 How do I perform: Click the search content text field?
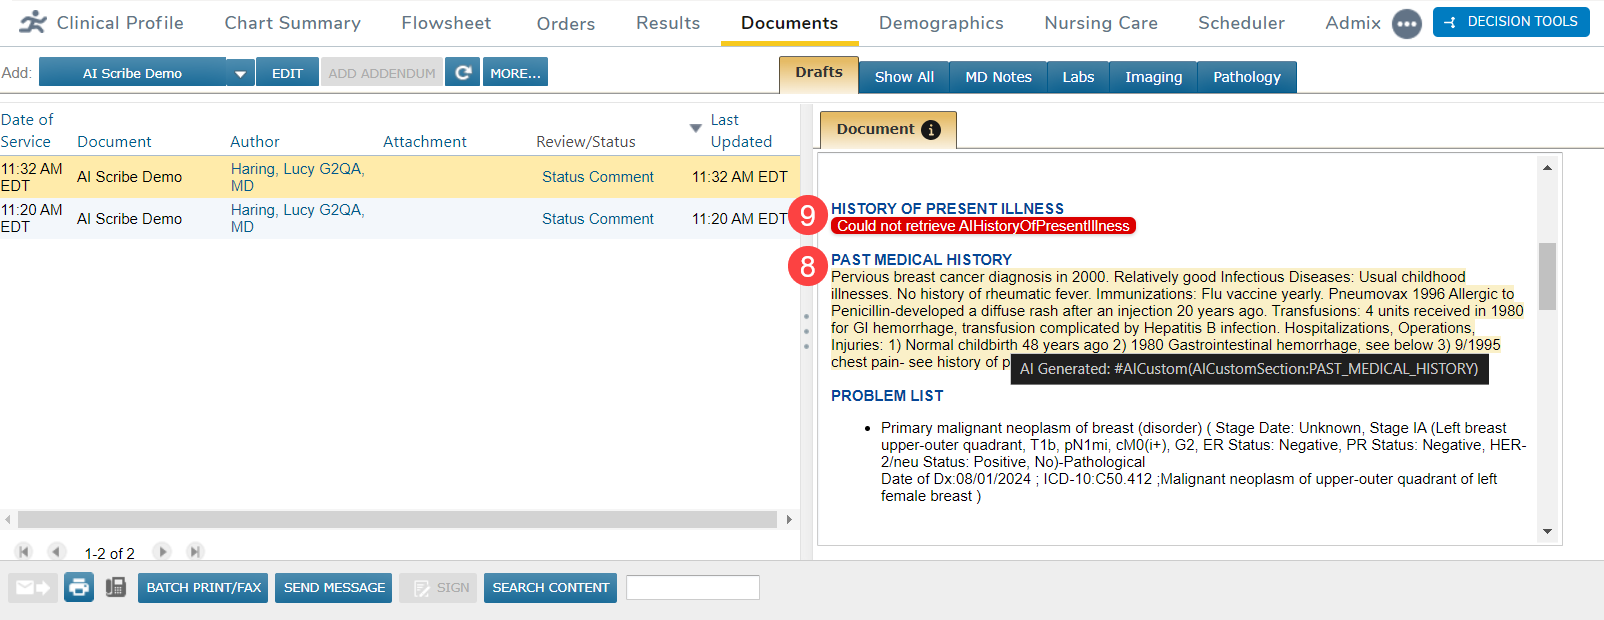pyautogui.click(x=692, y=588)
